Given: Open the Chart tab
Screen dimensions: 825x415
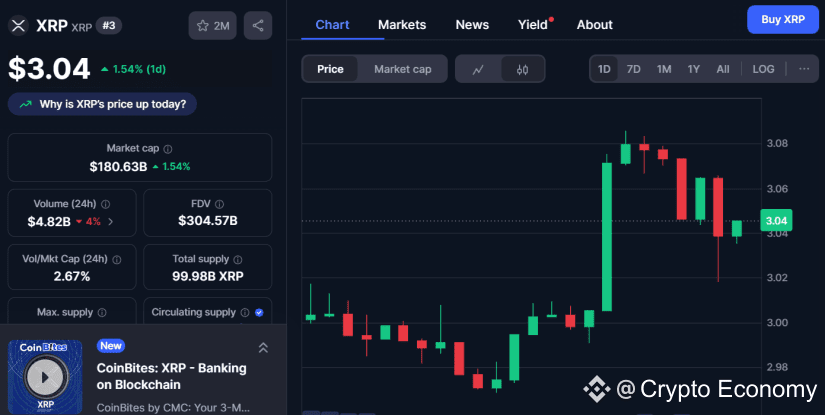Looking at the screenshot, I should tap(333, 25).
